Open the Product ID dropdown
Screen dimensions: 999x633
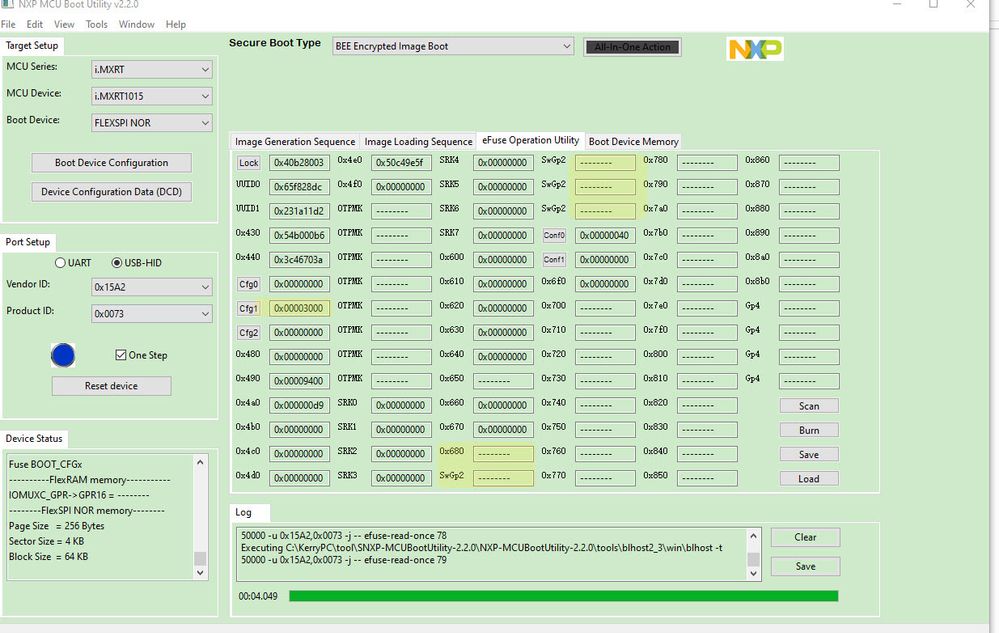click(x=152, y=314)
